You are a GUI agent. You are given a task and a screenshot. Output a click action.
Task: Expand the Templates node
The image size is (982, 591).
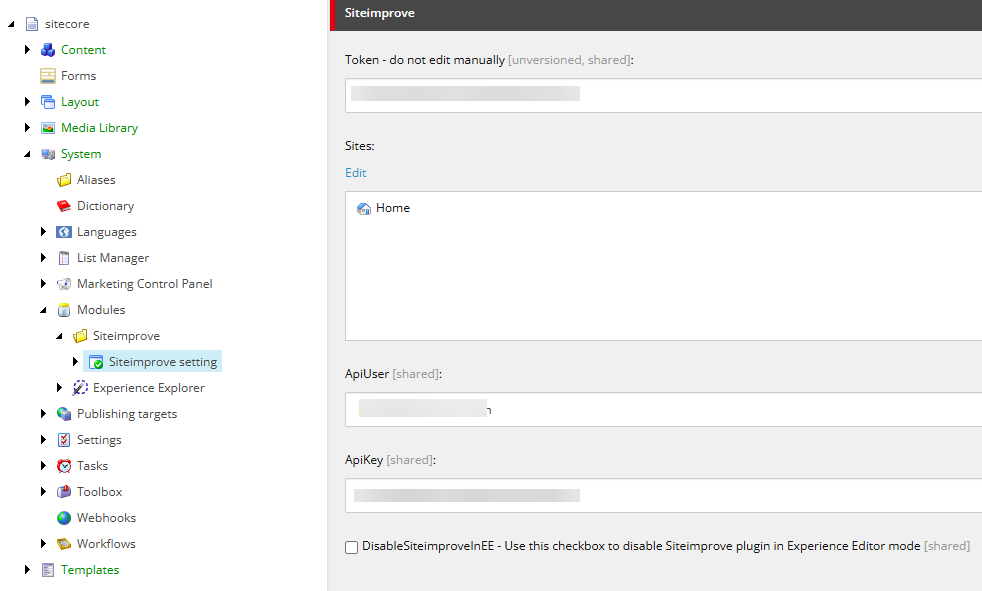click(x=27, y=570)
